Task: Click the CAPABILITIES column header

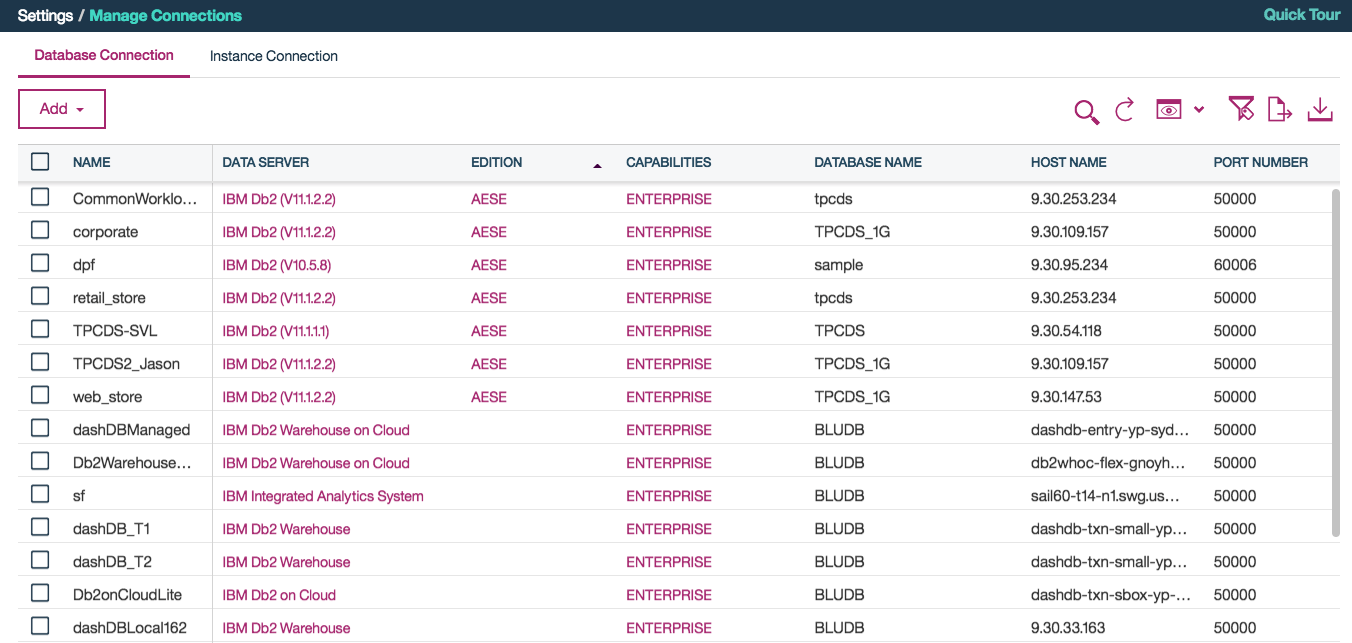Action: click(x=669, y=162)
